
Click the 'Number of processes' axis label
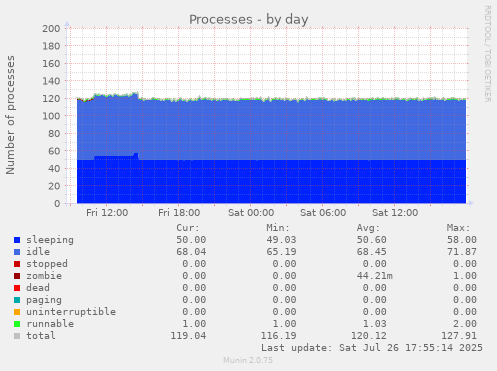[x=10, y=115]
